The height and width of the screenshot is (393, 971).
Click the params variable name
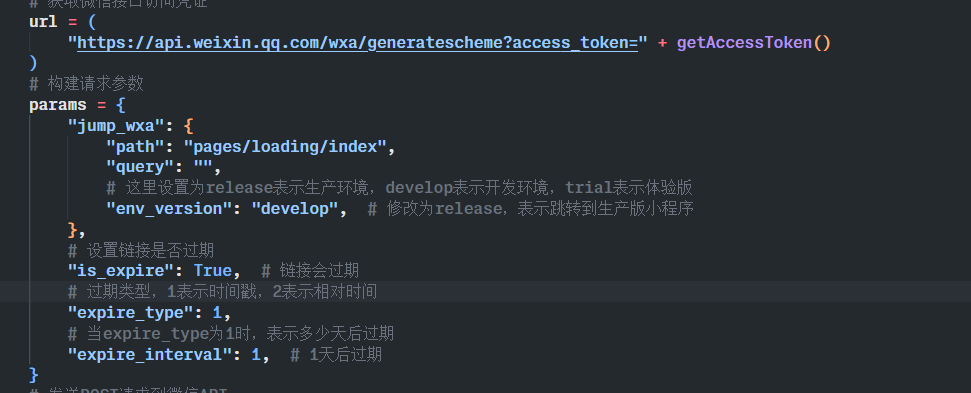pyautogui.click(x=58, y=105)
